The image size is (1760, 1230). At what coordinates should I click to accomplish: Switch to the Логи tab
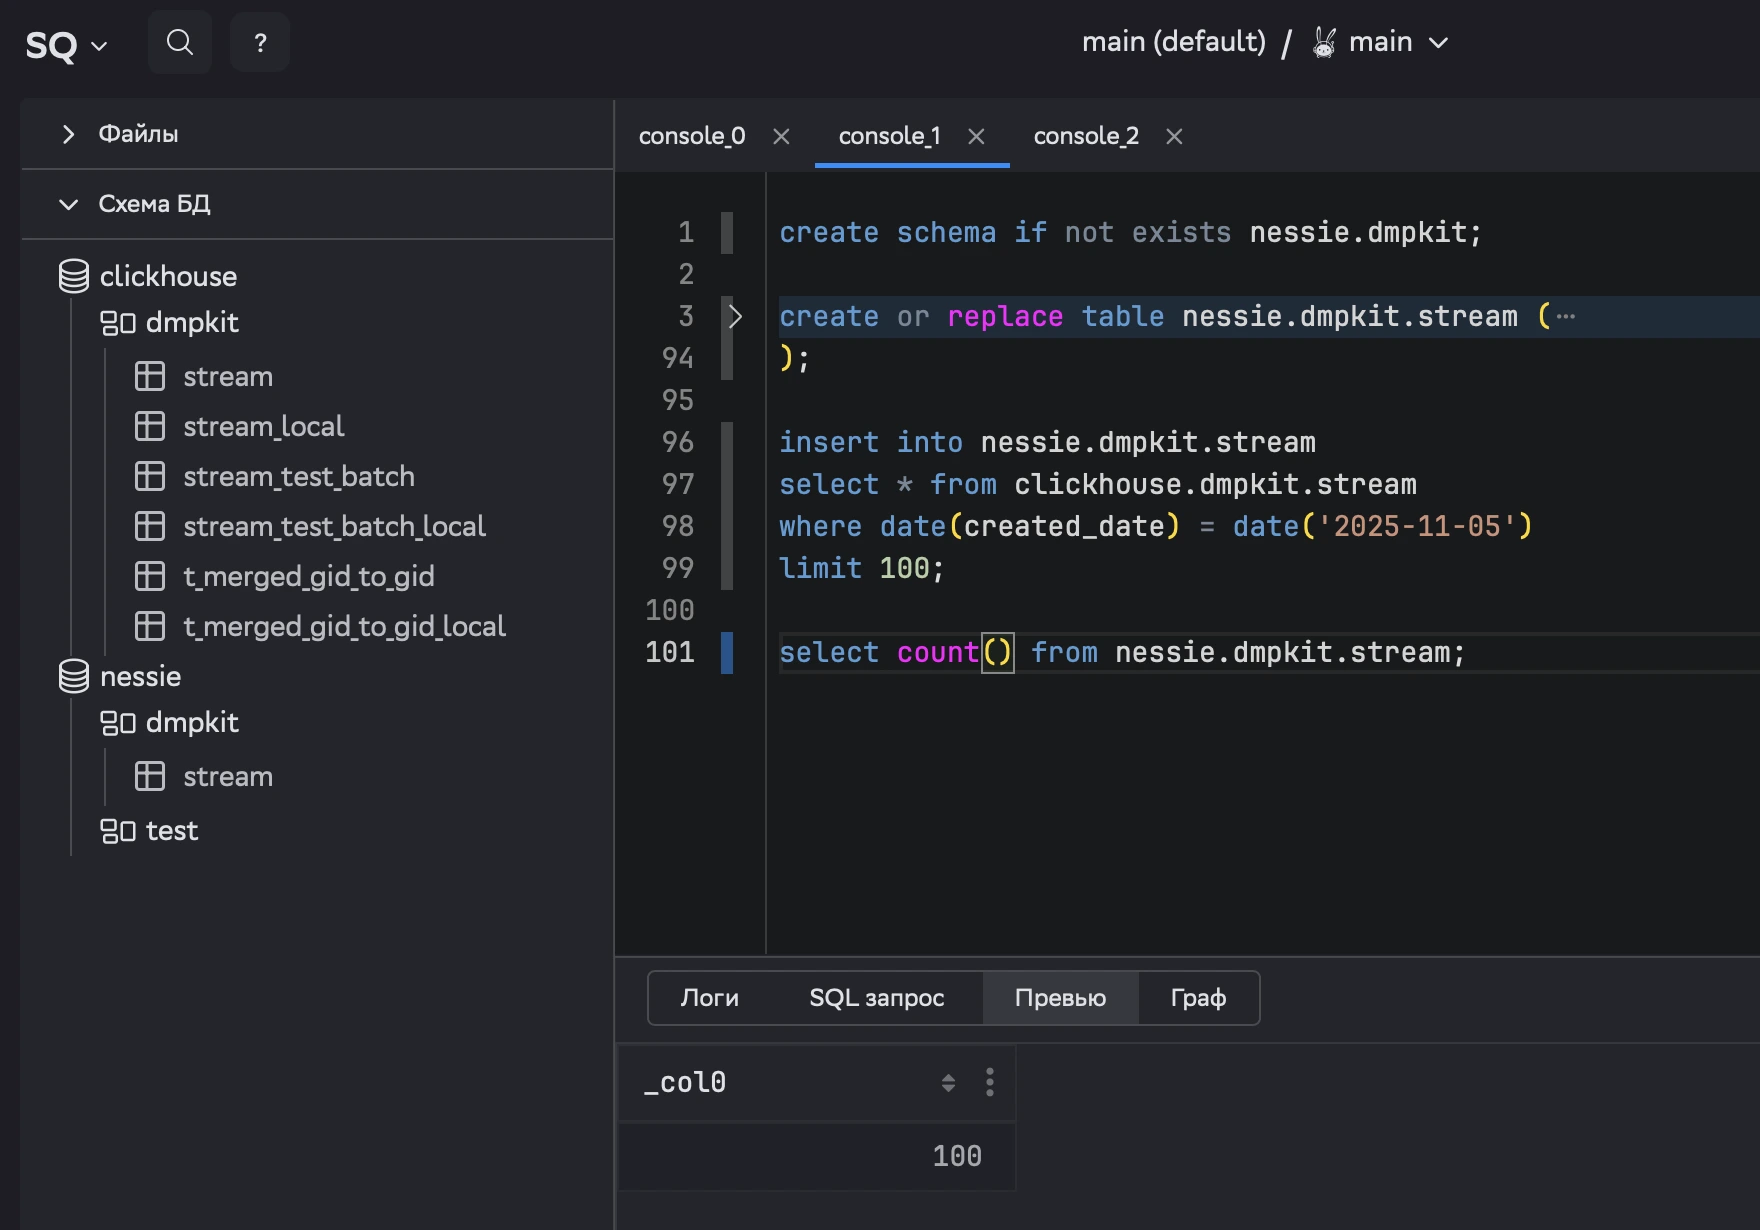(709, 998)
